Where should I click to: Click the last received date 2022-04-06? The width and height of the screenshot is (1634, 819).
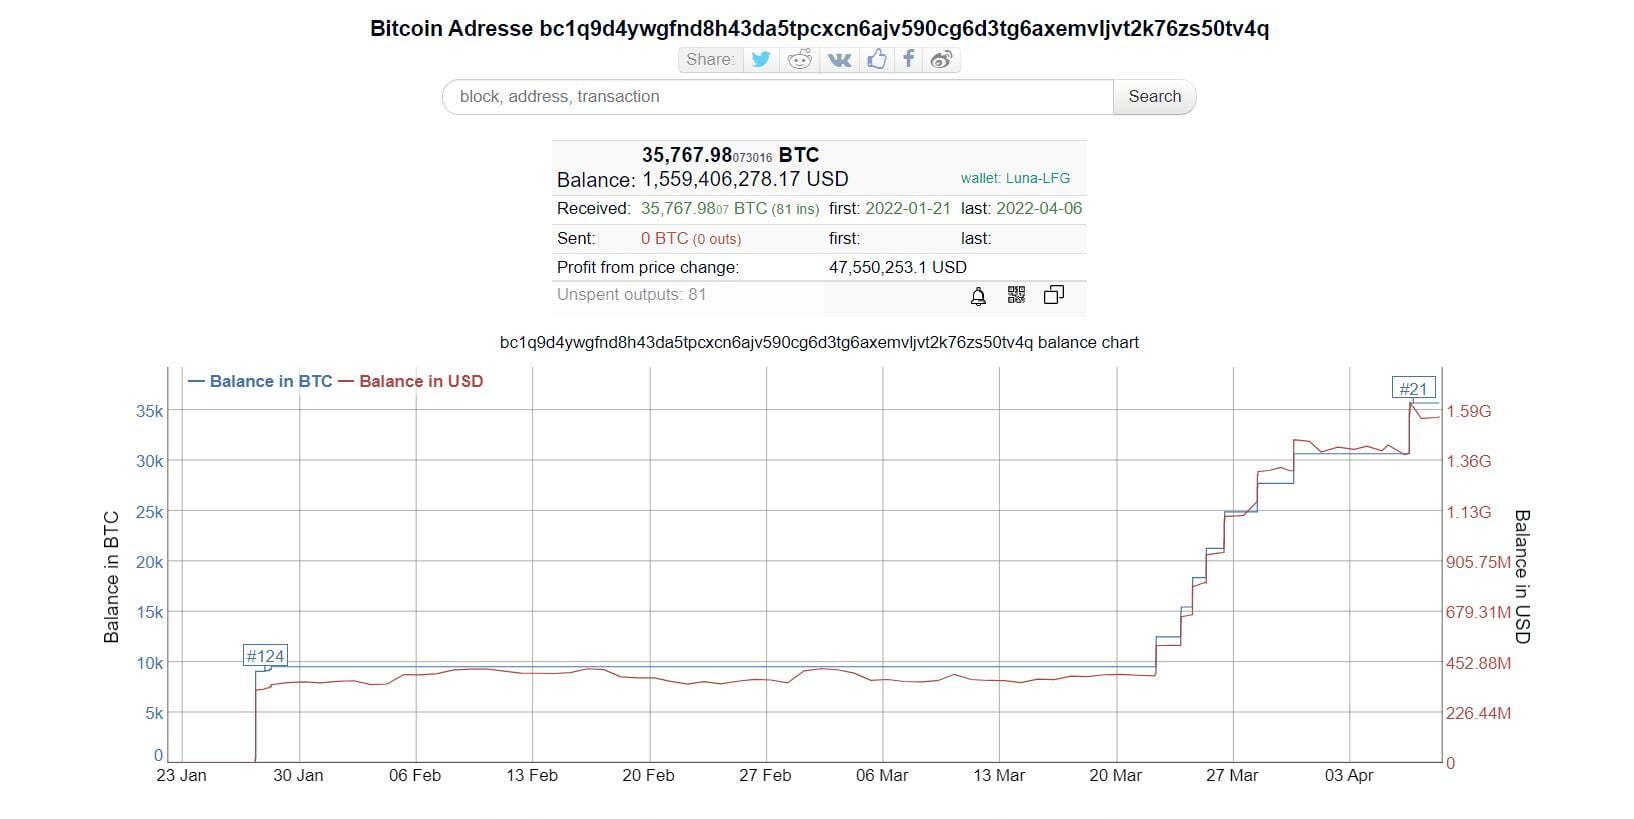click(x=1039, y=209)
